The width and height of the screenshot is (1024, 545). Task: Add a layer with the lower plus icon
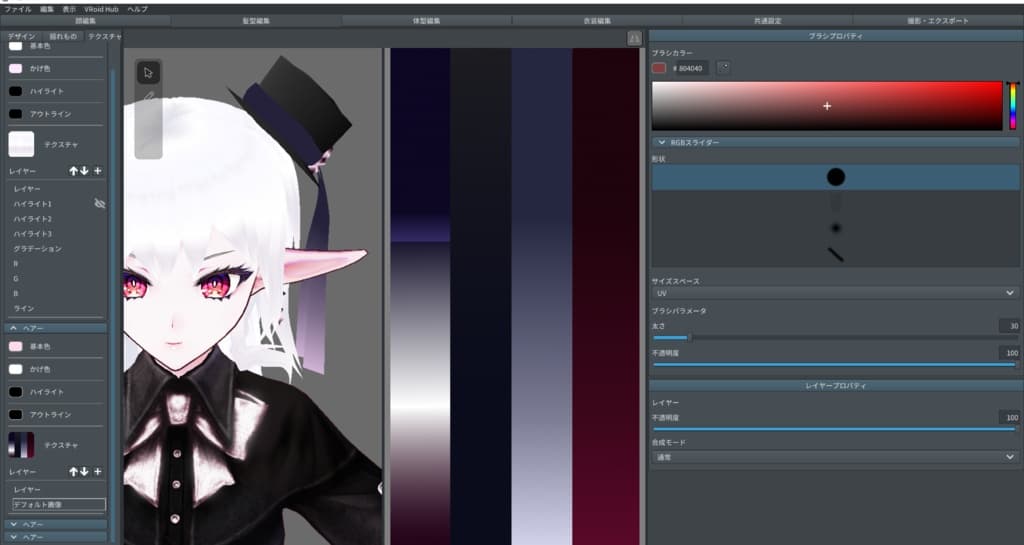click(98, 471)
